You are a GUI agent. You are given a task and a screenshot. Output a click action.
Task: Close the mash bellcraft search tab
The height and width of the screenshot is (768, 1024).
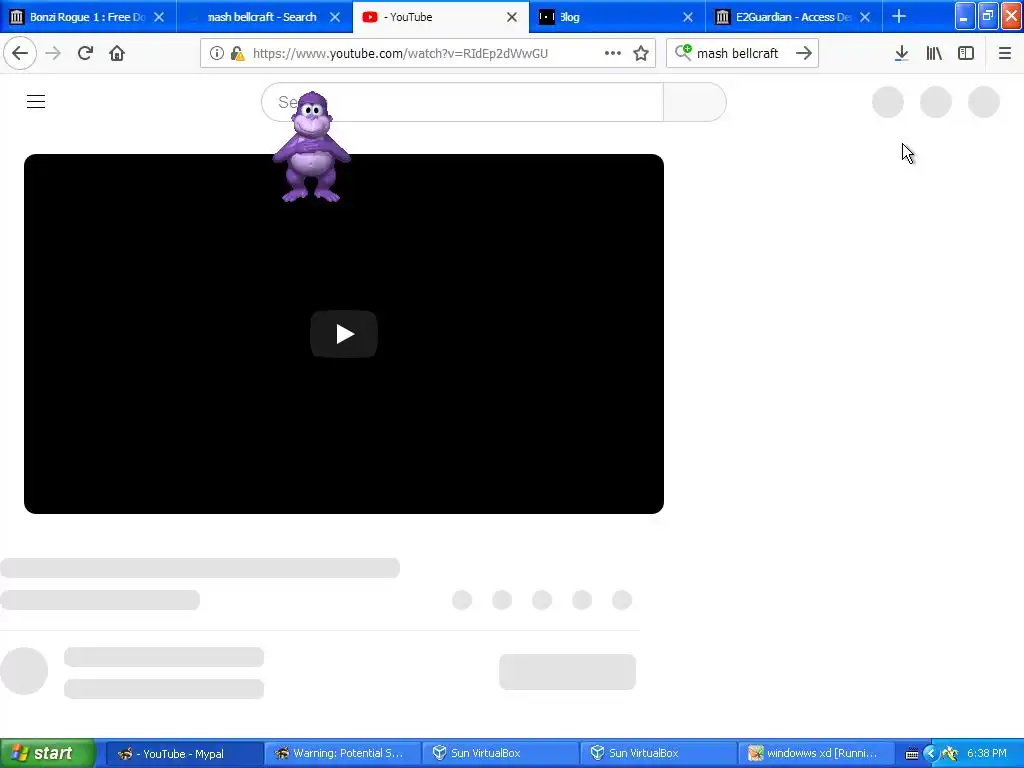click(x=335, y=17)
